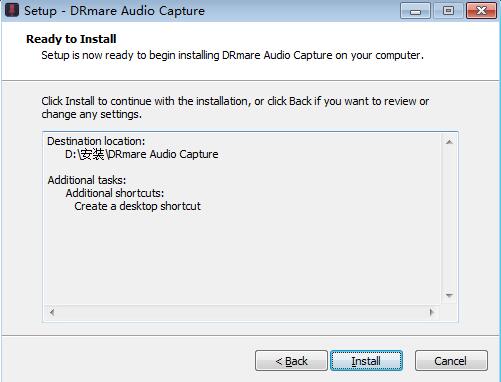The height and width of the screenshot is (382, 501).
Task: Click the 'Additional shortcuts:' line
Action: point(115,193)
